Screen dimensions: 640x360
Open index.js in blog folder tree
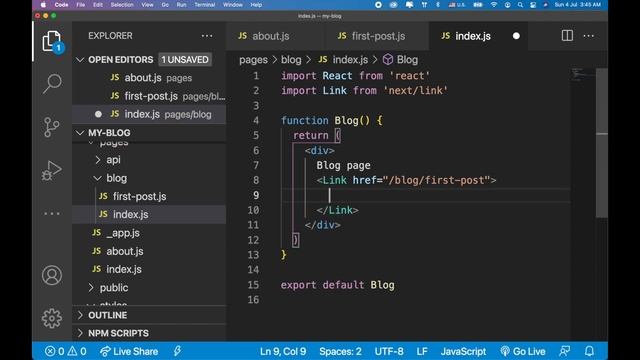pyautogui.click(x=149, y=214)
